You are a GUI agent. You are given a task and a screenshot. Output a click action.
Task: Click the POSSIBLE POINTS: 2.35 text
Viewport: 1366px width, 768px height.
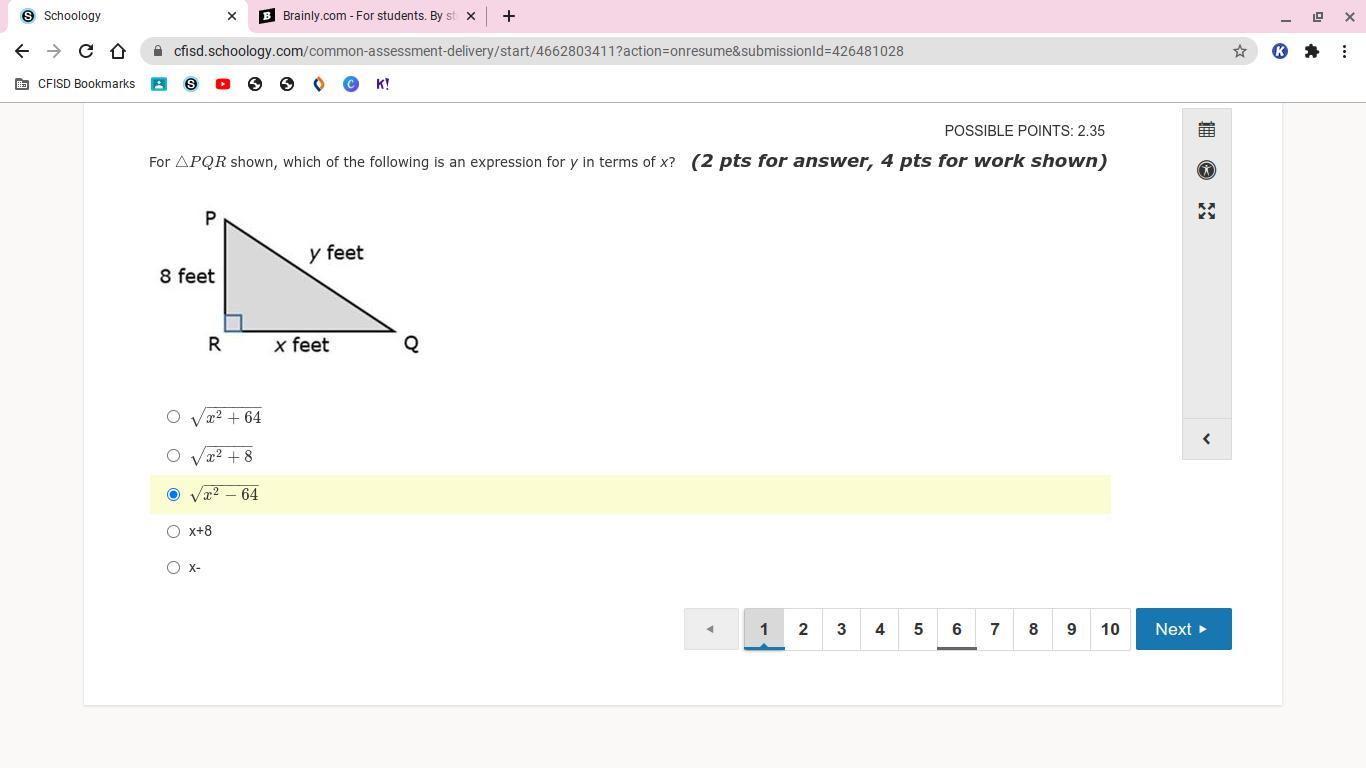coord(1025,131)
